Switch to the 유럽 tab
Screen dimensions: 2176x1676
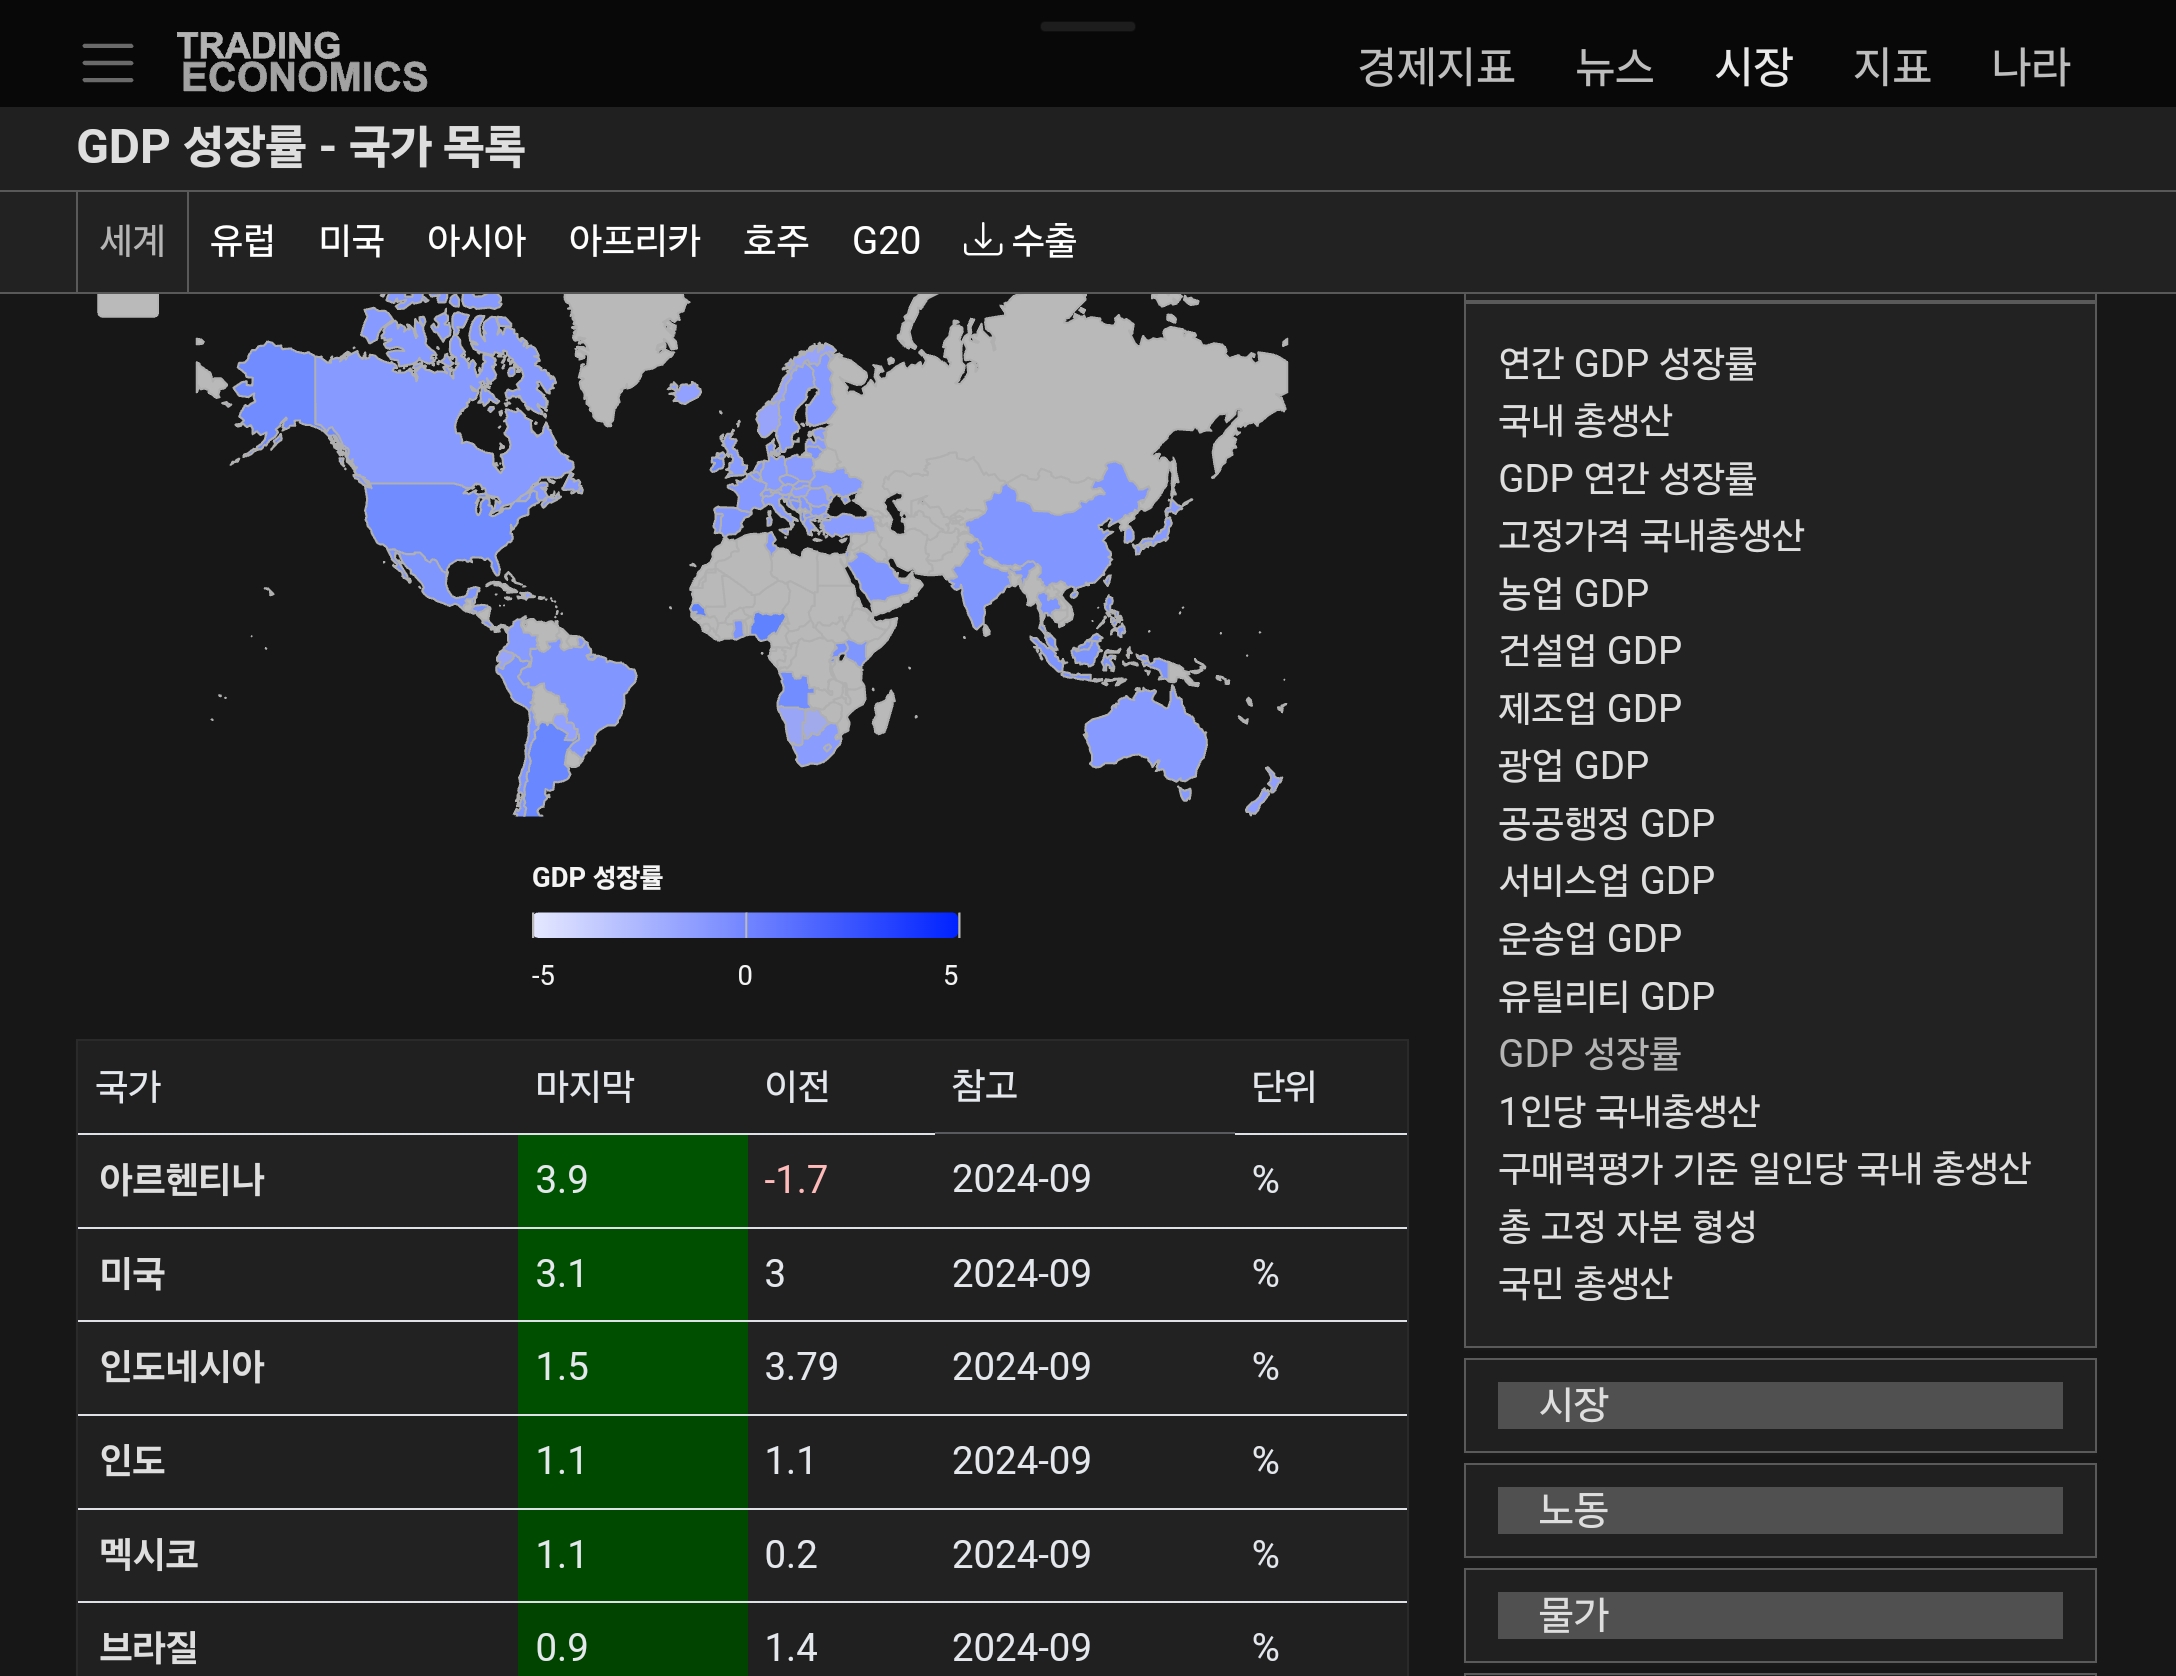pyautogui.click(x=242, y=241)
